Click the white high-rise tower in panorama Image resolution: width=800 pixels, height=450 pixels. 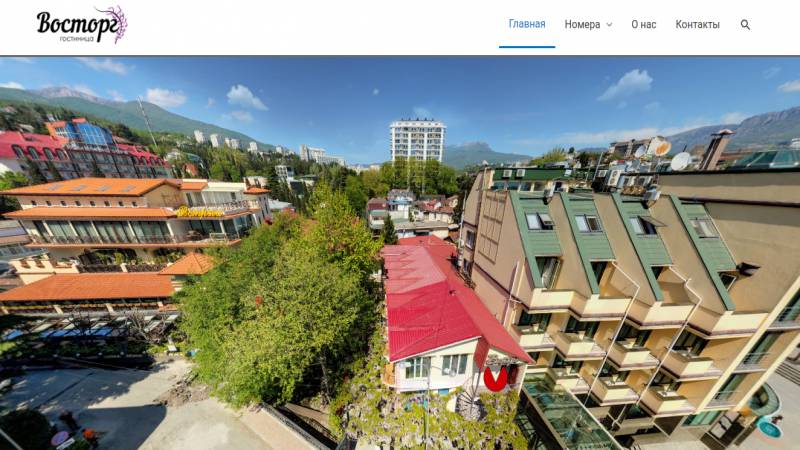[417, 141]
